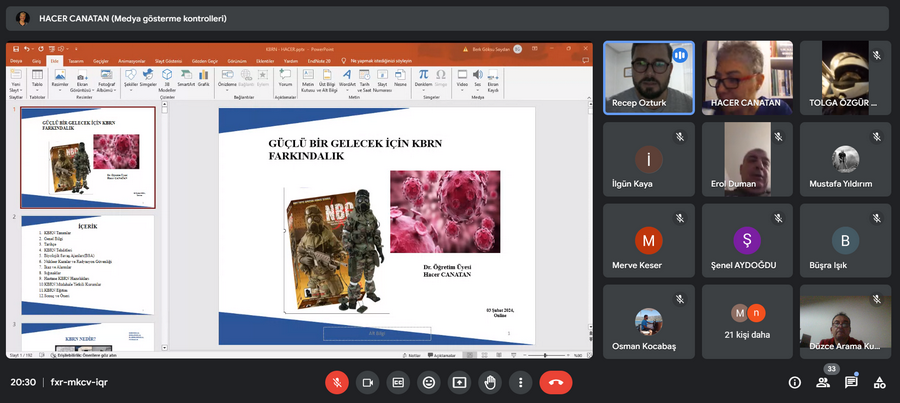Open more options three-dot menu
Viewport: 900px width, 403px height.
pos(521,382)
